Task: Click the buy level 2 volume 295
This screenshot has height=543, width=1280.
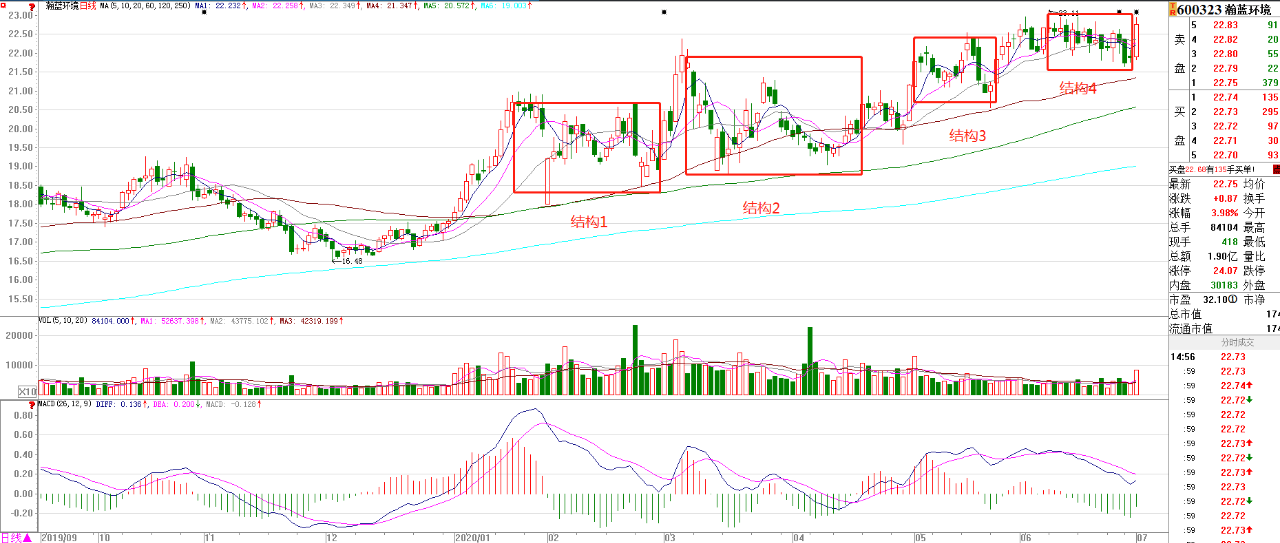Action: click(x=1270, y=112)
